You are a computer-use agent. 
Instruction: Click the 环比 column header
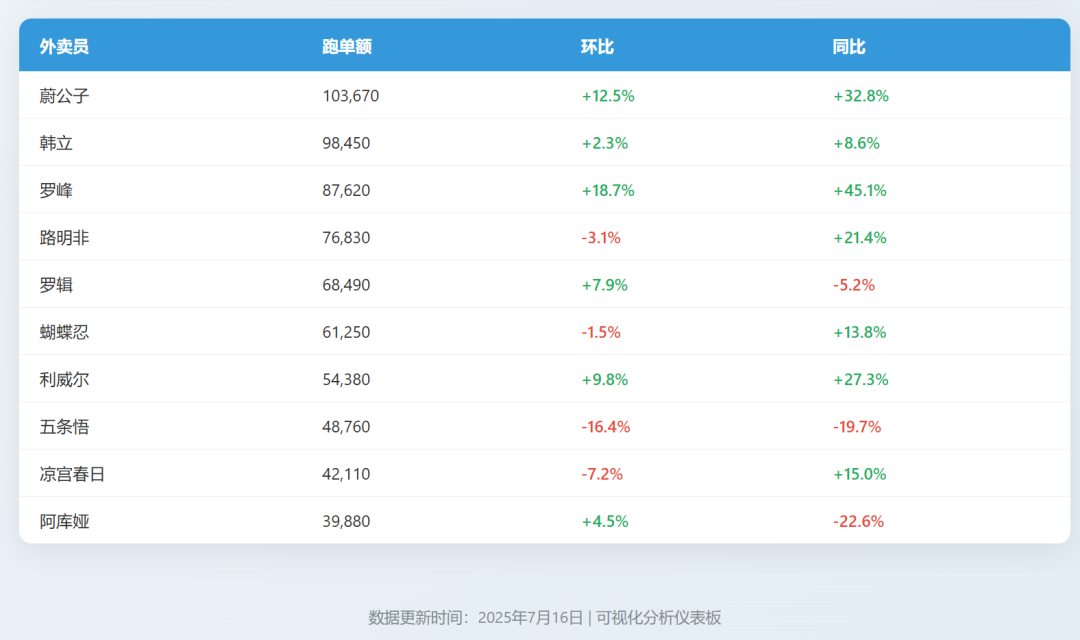(598, 46)
